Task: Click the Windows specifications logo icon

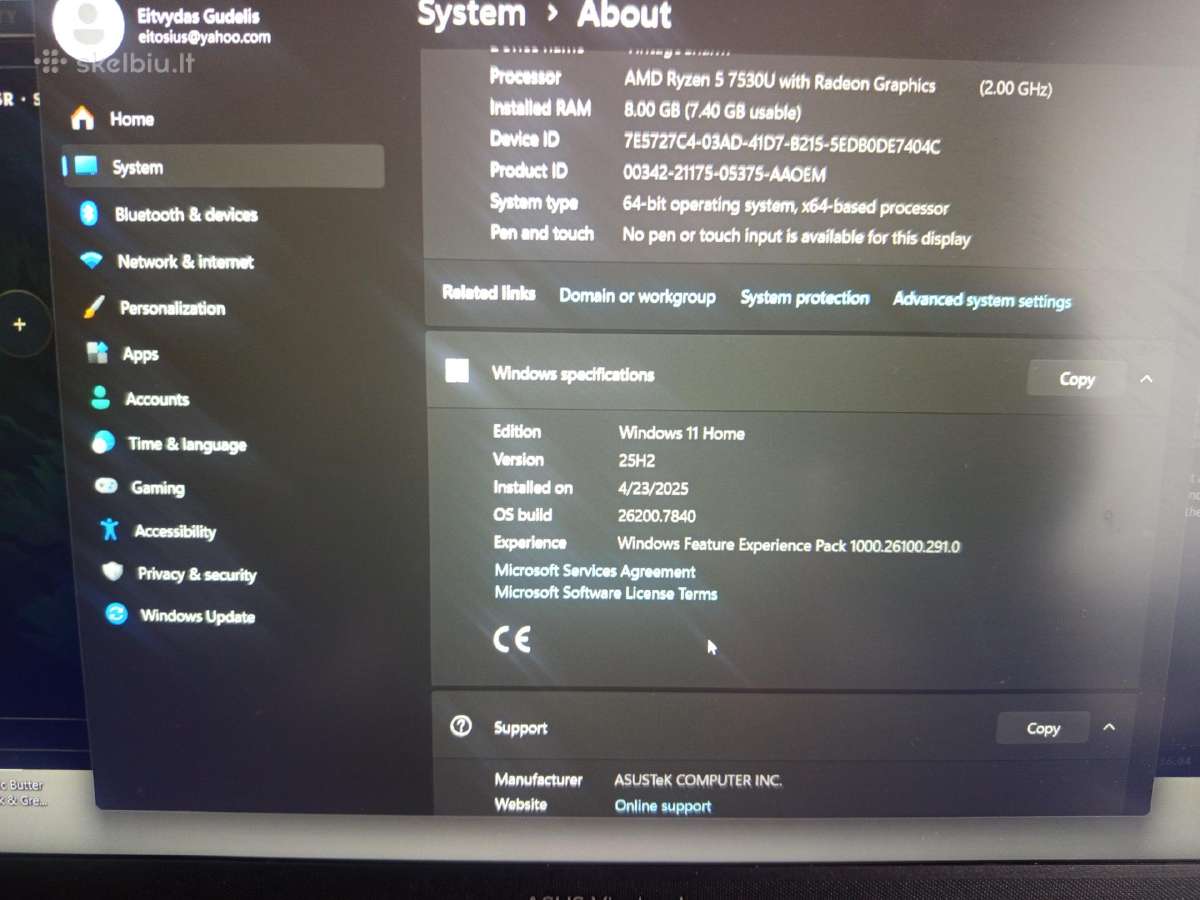Action: pyautogui.click(x=457, y=371)
